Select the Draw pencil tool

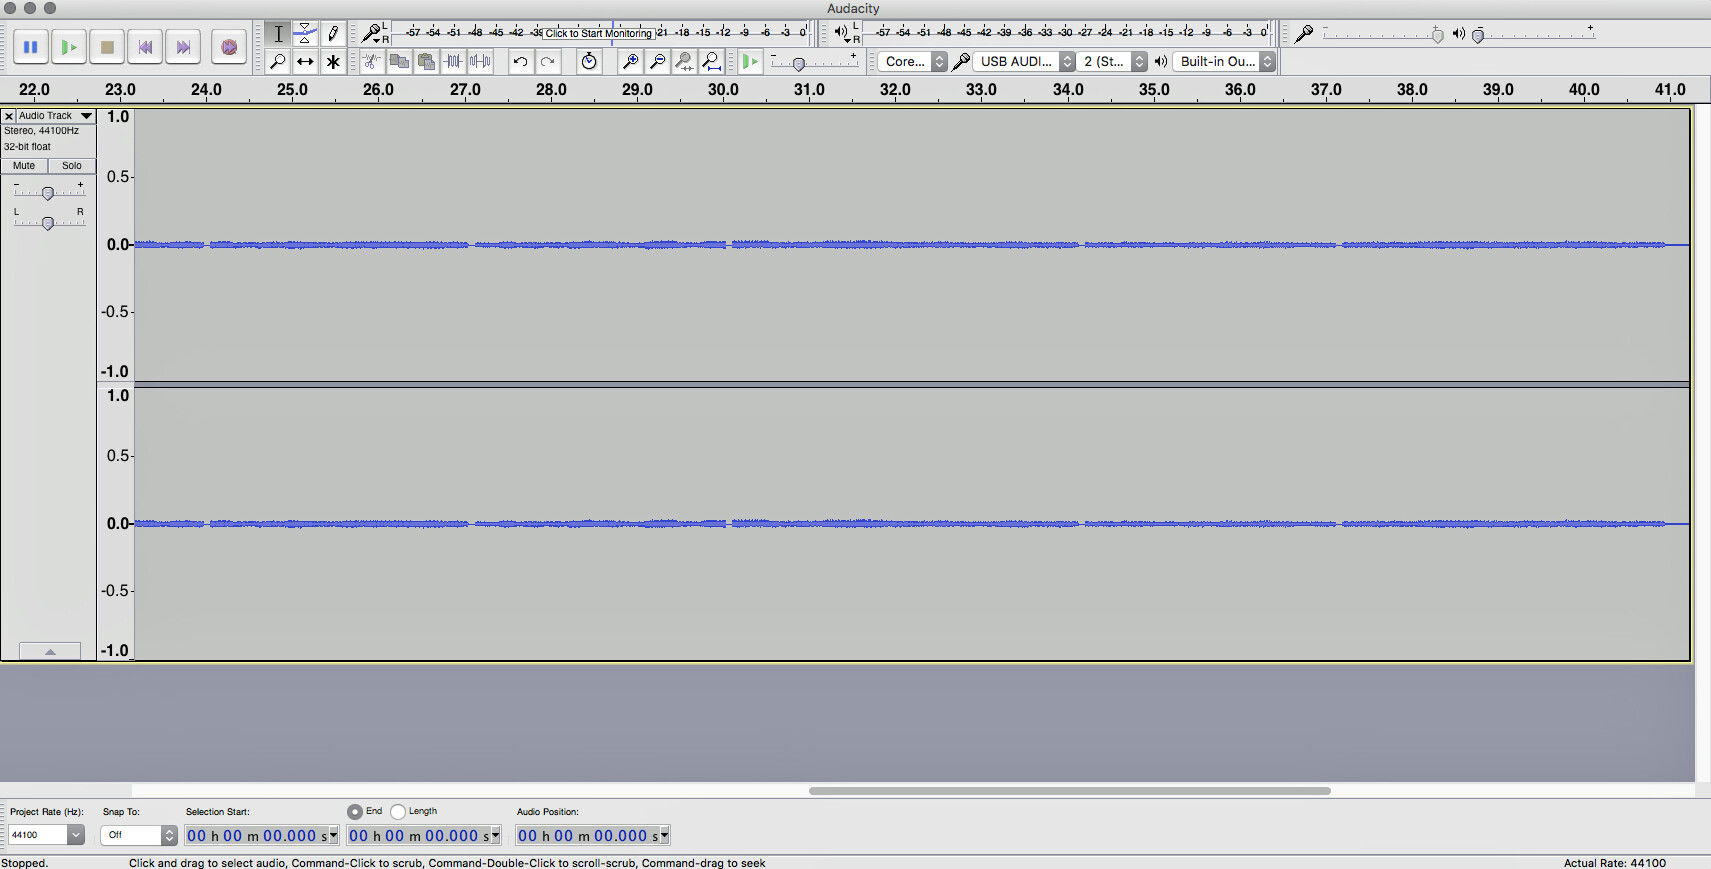coord(333,34)
